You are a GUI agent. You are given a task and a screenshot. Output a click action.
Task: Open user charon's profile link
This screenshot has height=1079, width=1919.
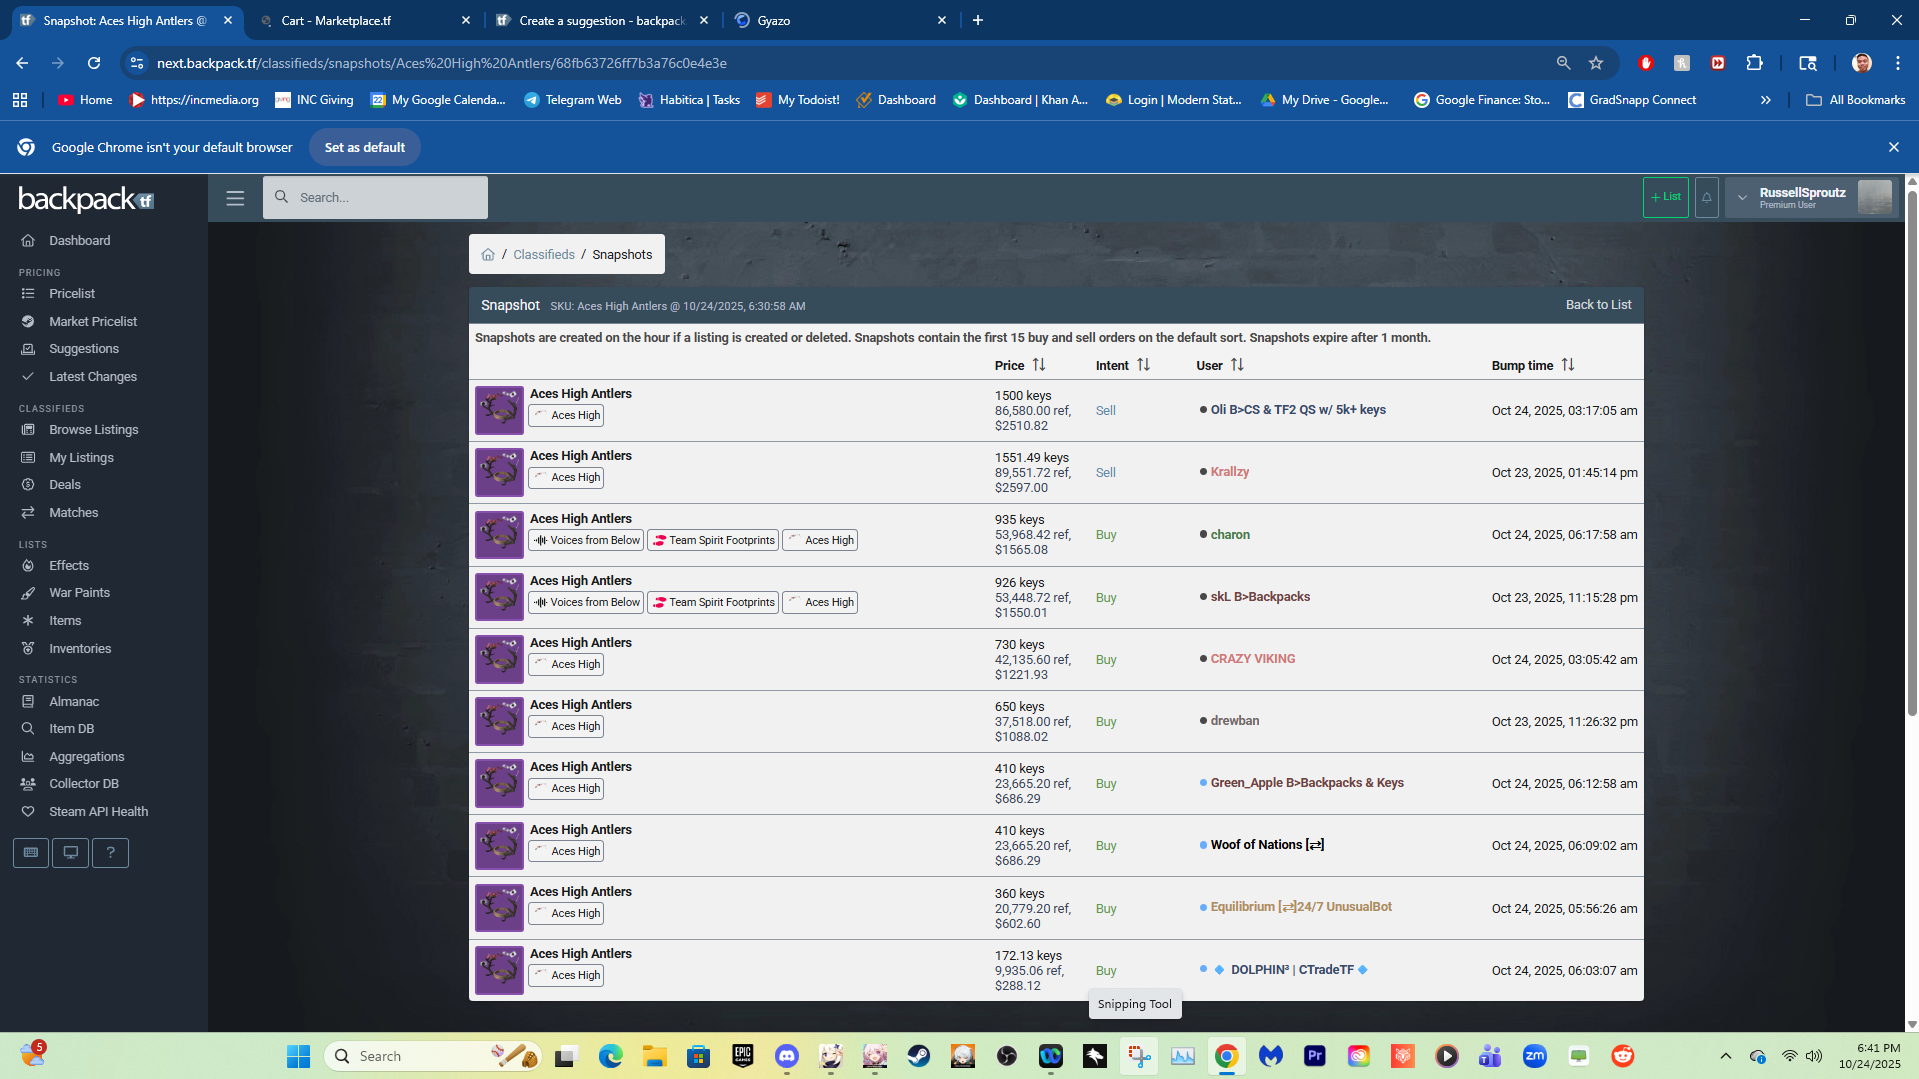click(1230, 535)
